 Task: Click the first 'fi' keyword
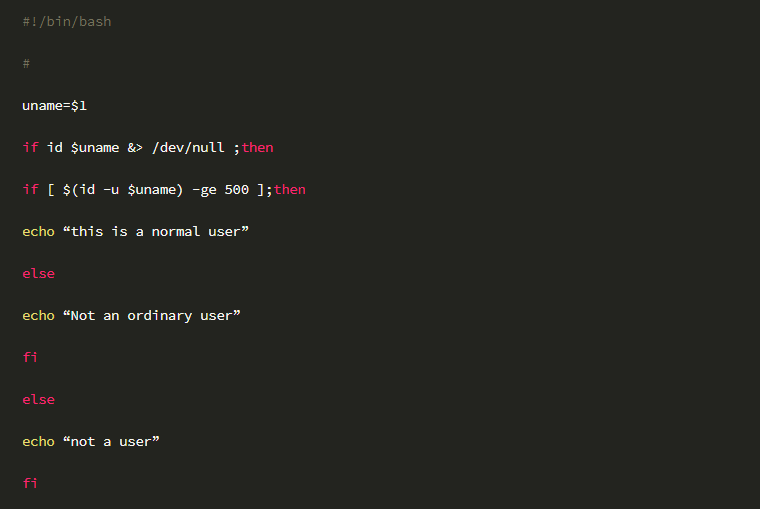coord(30,357)
